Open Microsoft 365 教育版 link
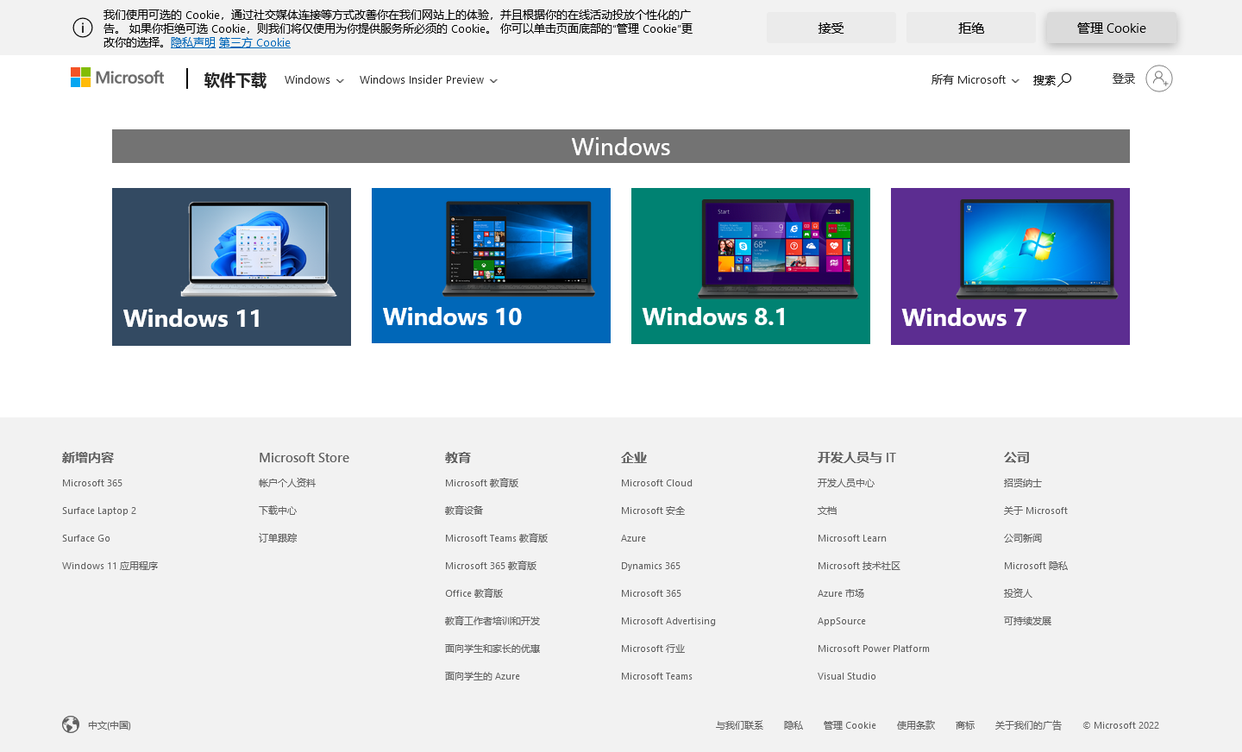The width and height of the screenshot is (1242, 752). (x=491, y=566)
